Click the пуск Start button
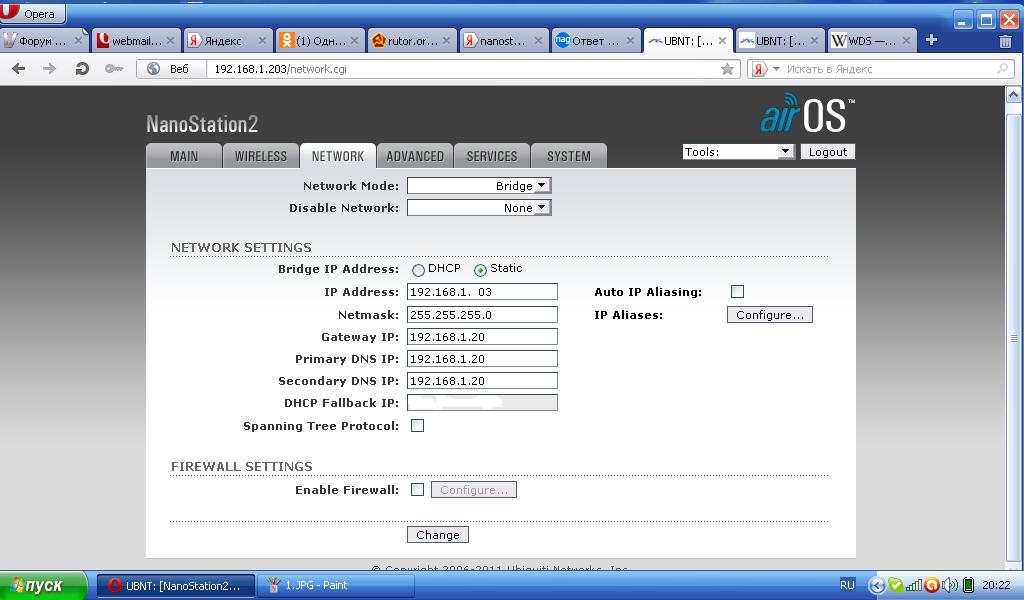Image resolution: width=1024 pixels, height=600 pixels. point(43,585)
